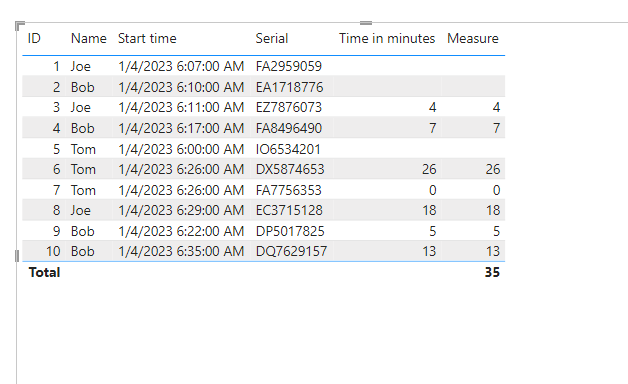Select serial cell DX5874653

coord(290,169)
